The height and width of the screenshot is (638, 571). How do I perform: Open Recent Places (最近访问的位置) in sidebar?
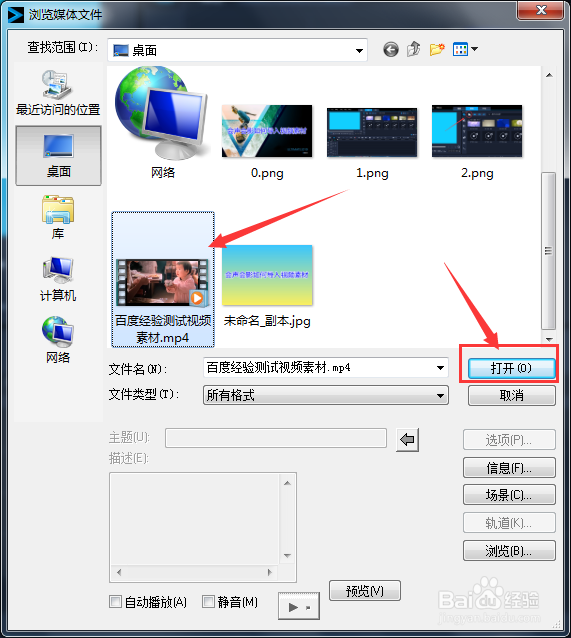pos(58,92)
